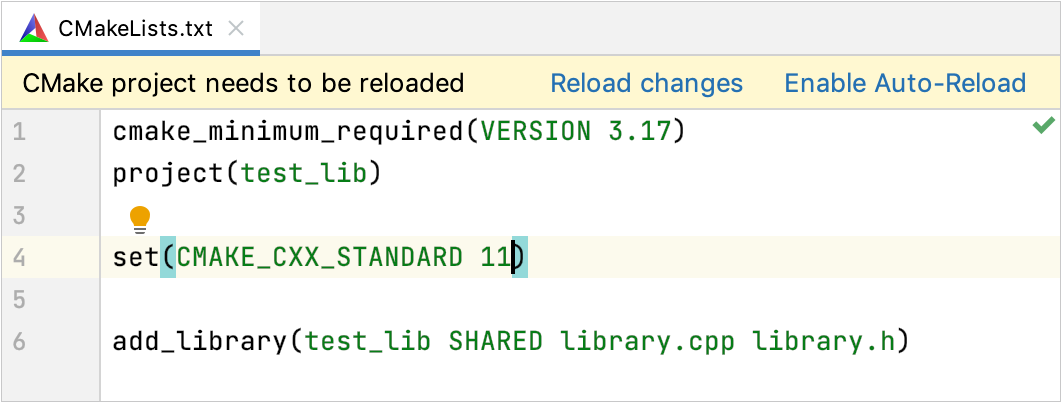Click the VERSION keyword on line 1
1062x403 pixels.
tap(537, 131)
